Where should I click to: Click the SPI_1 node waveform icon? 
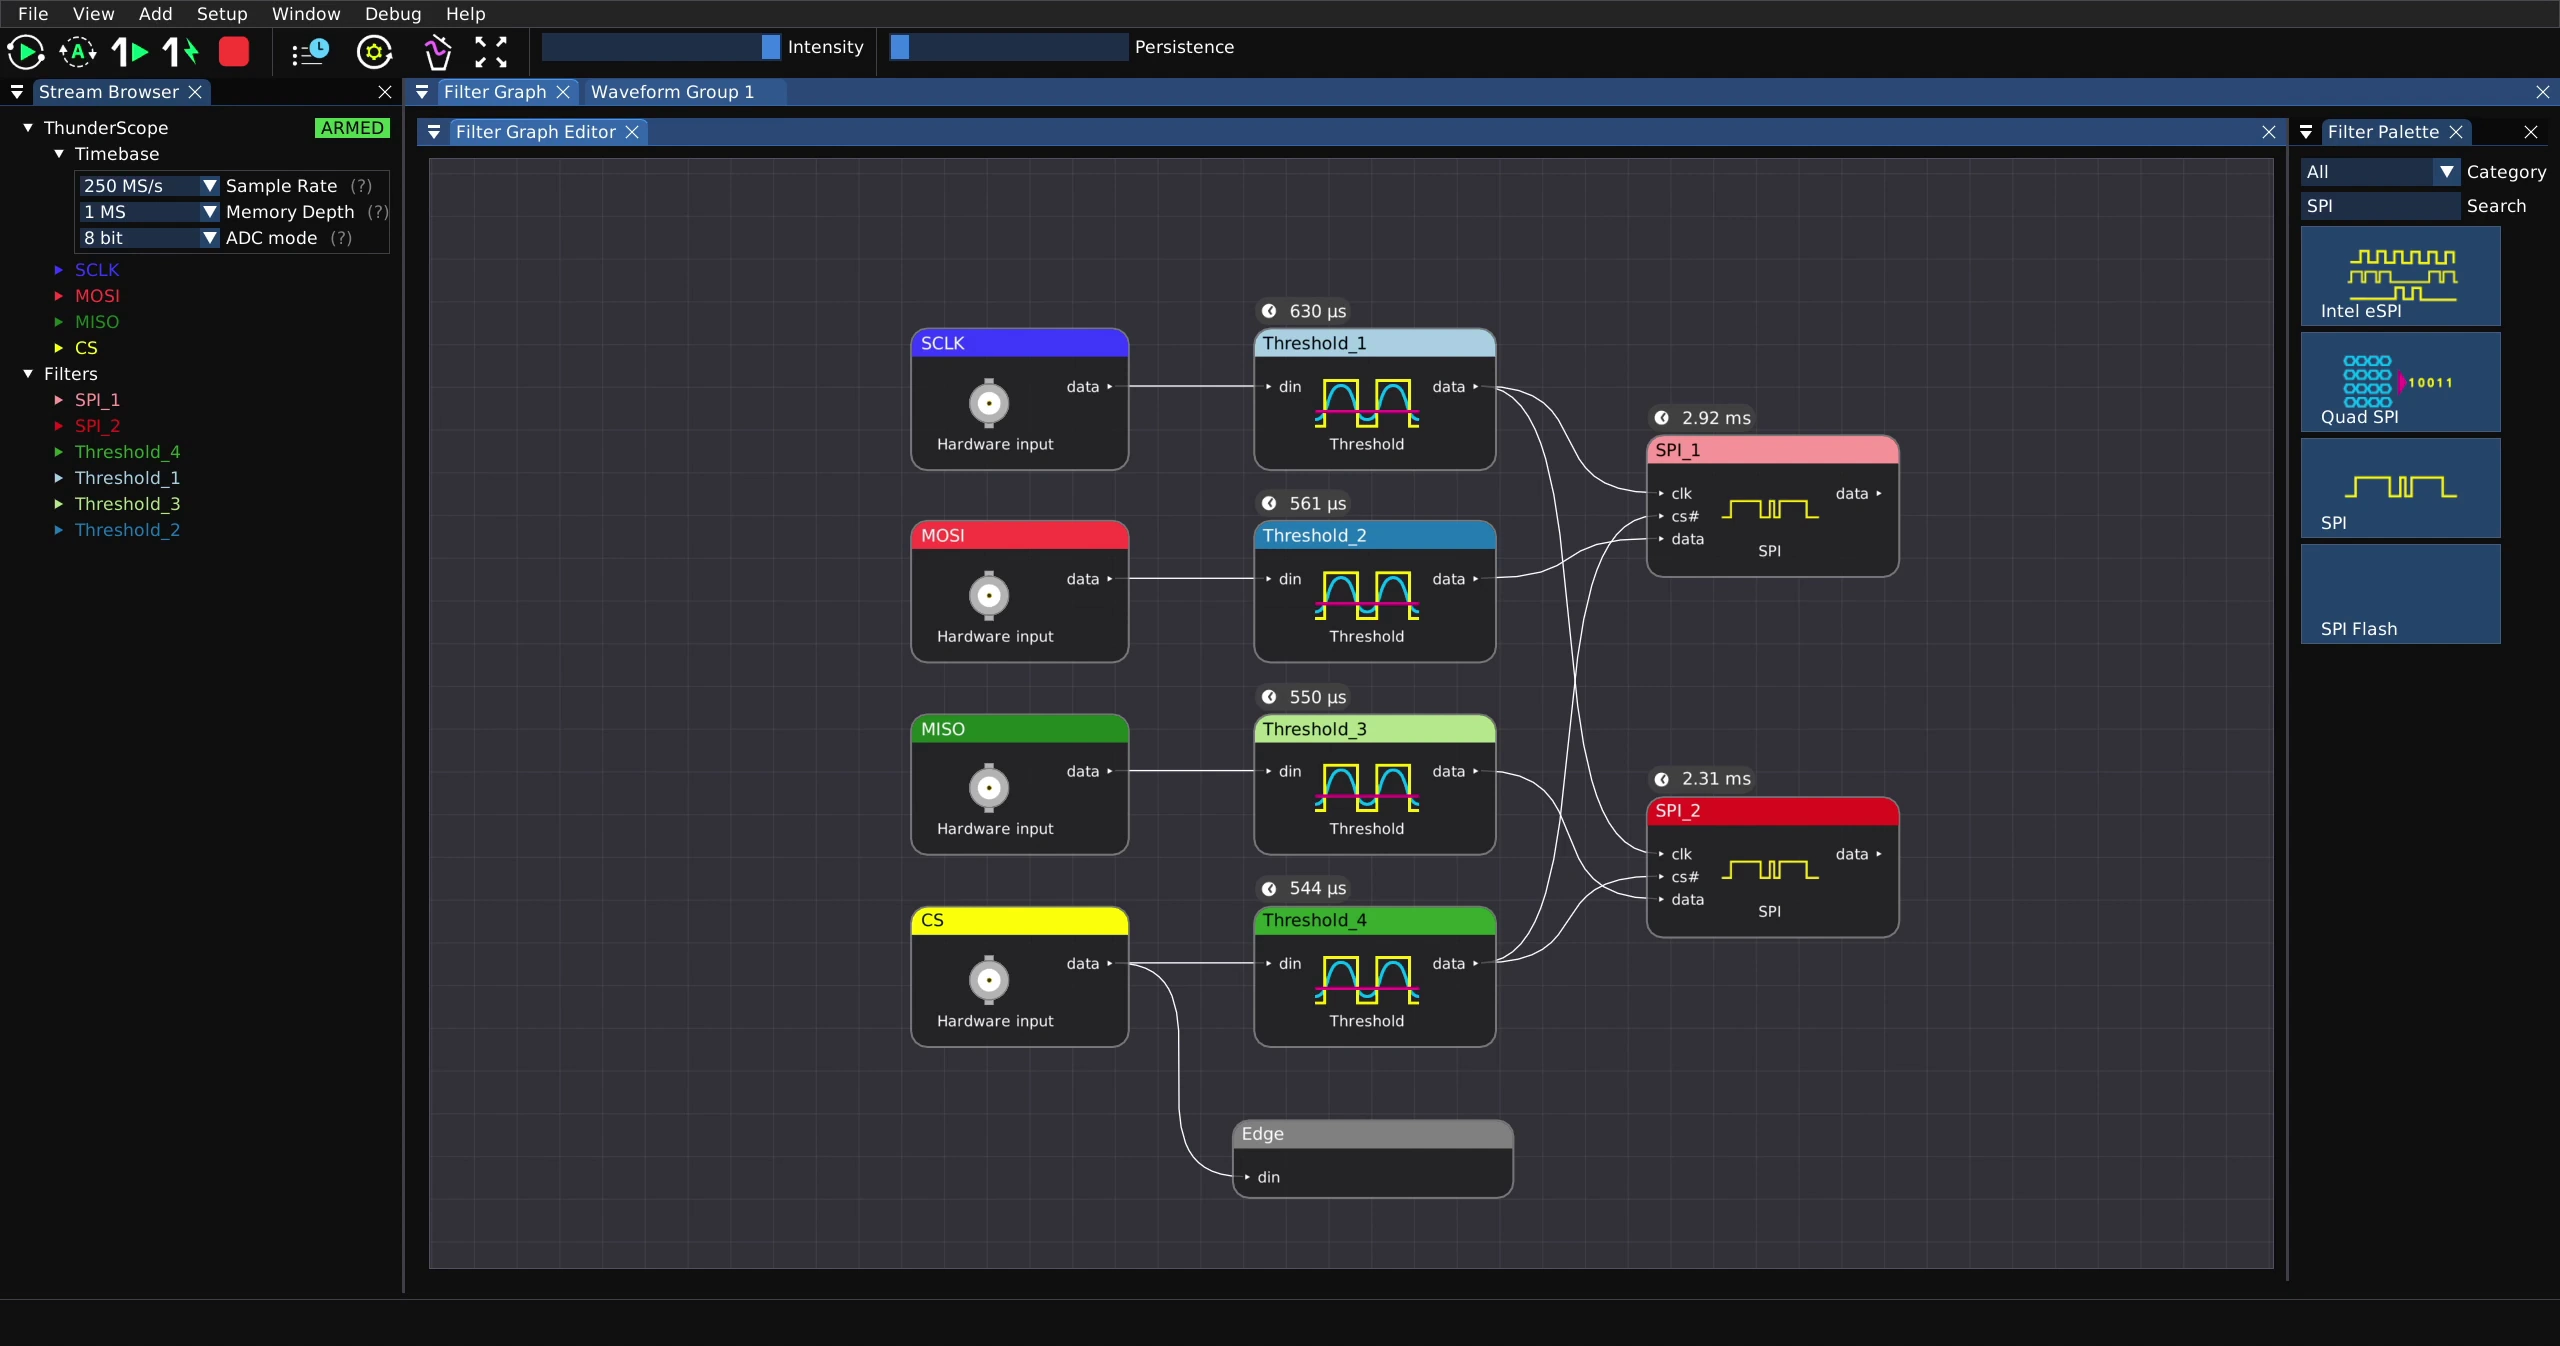pyautogui.click(x=1770, y=510)
